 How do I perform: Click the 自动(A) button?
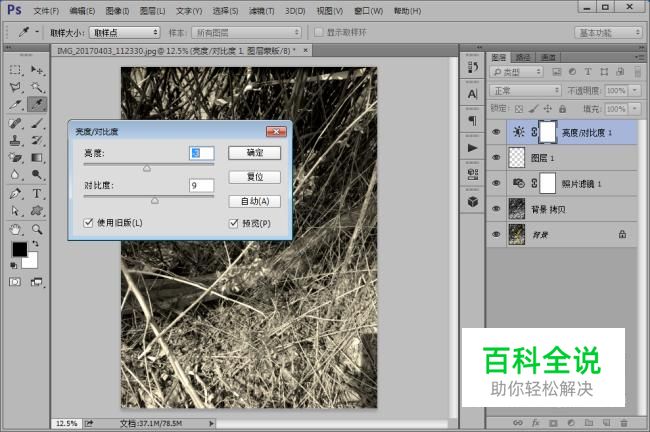[255, 201]
